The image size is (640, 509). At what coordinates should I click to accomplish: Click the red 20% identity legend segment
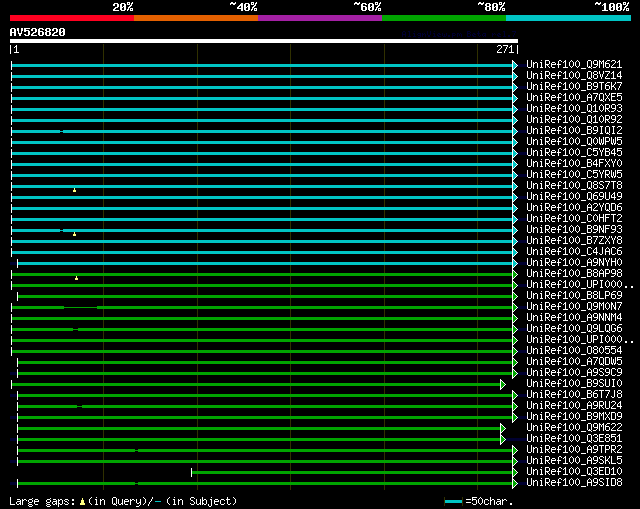(72, 18)
